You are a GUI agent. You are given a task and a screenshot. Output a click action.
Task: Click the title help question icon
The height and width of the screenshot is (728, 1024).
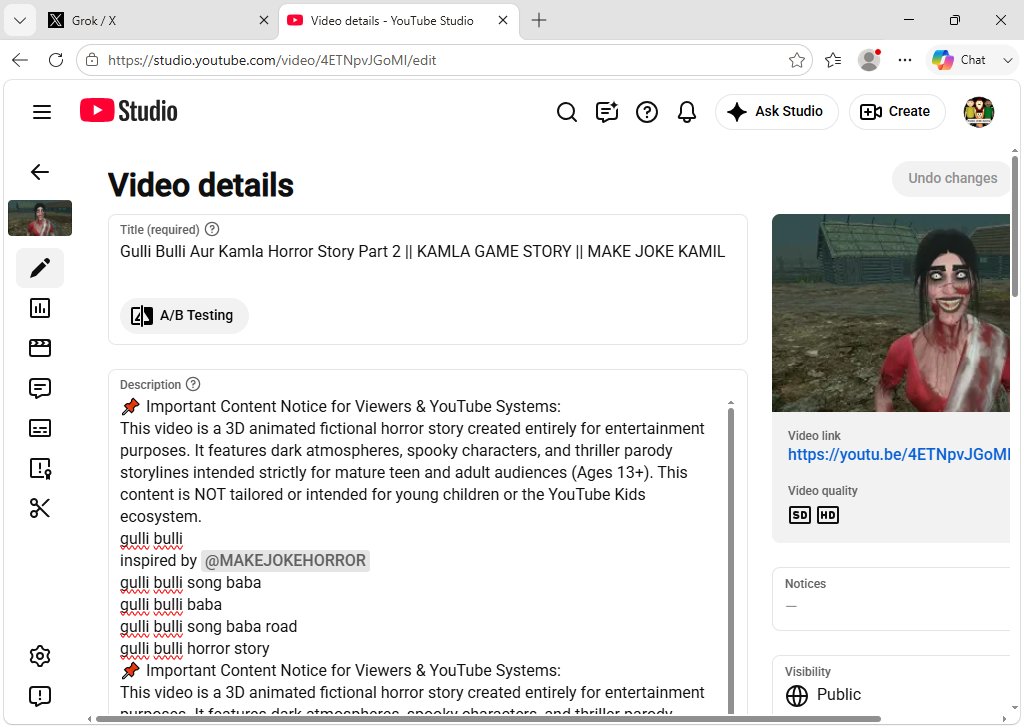pyautogui.click(x=212, y=229)
